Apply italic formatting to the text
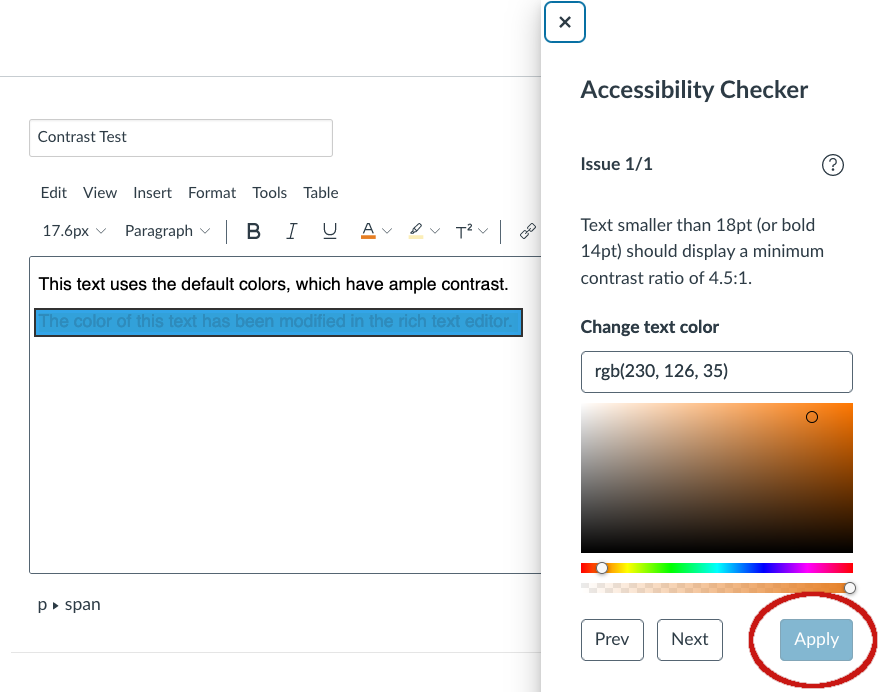Viewport: 889px width, 692px height. click(x=292, y=231)
